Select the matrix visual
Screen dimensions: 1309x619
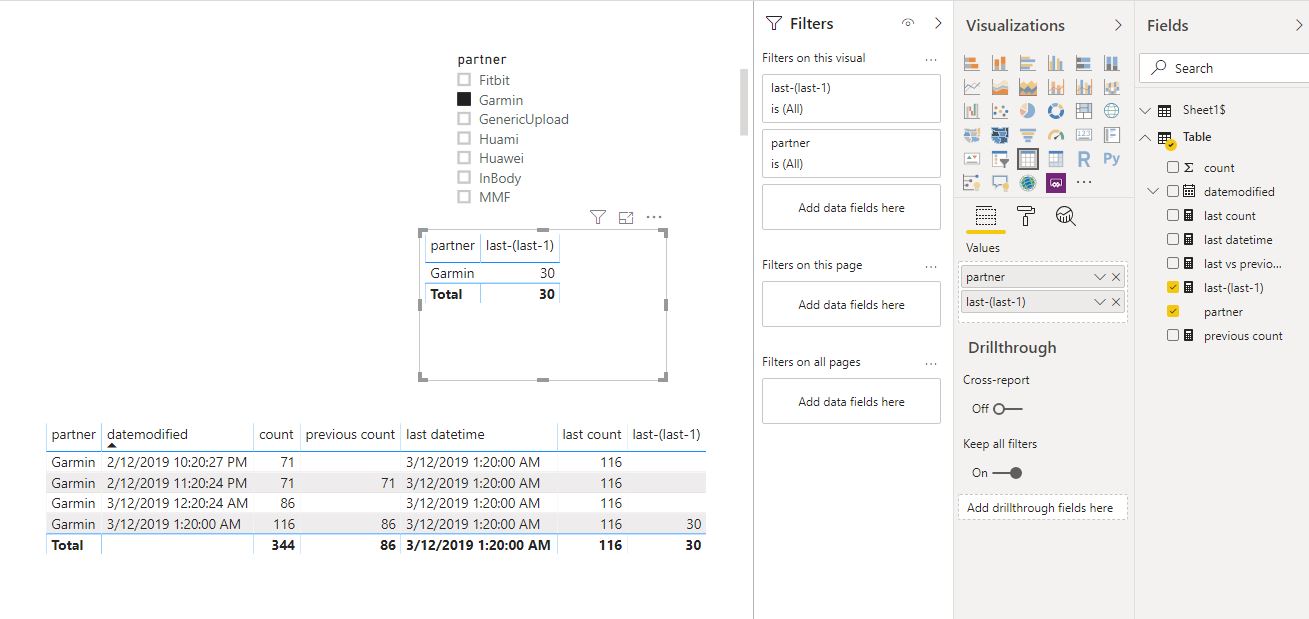click(1055, 159)
